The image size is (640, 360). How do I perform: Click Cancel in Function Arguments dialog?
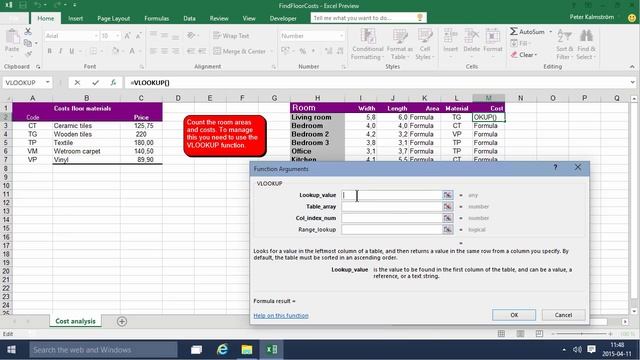point(563,315)
